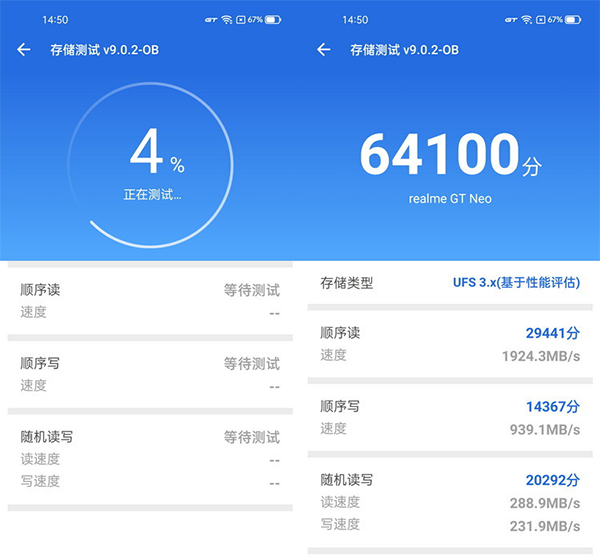The image size is (600, 558).
Task: Tap the 随机读写 row marked 等待测试
Action: 150,459
